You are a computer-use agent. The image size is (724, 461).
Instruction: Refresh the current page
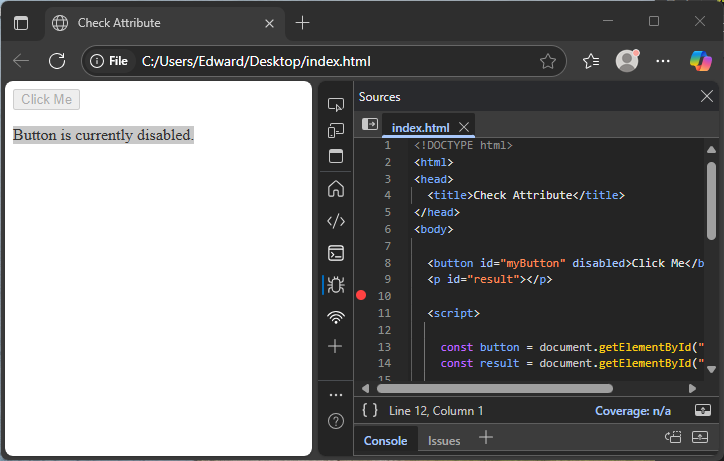[x=57, y=61]
